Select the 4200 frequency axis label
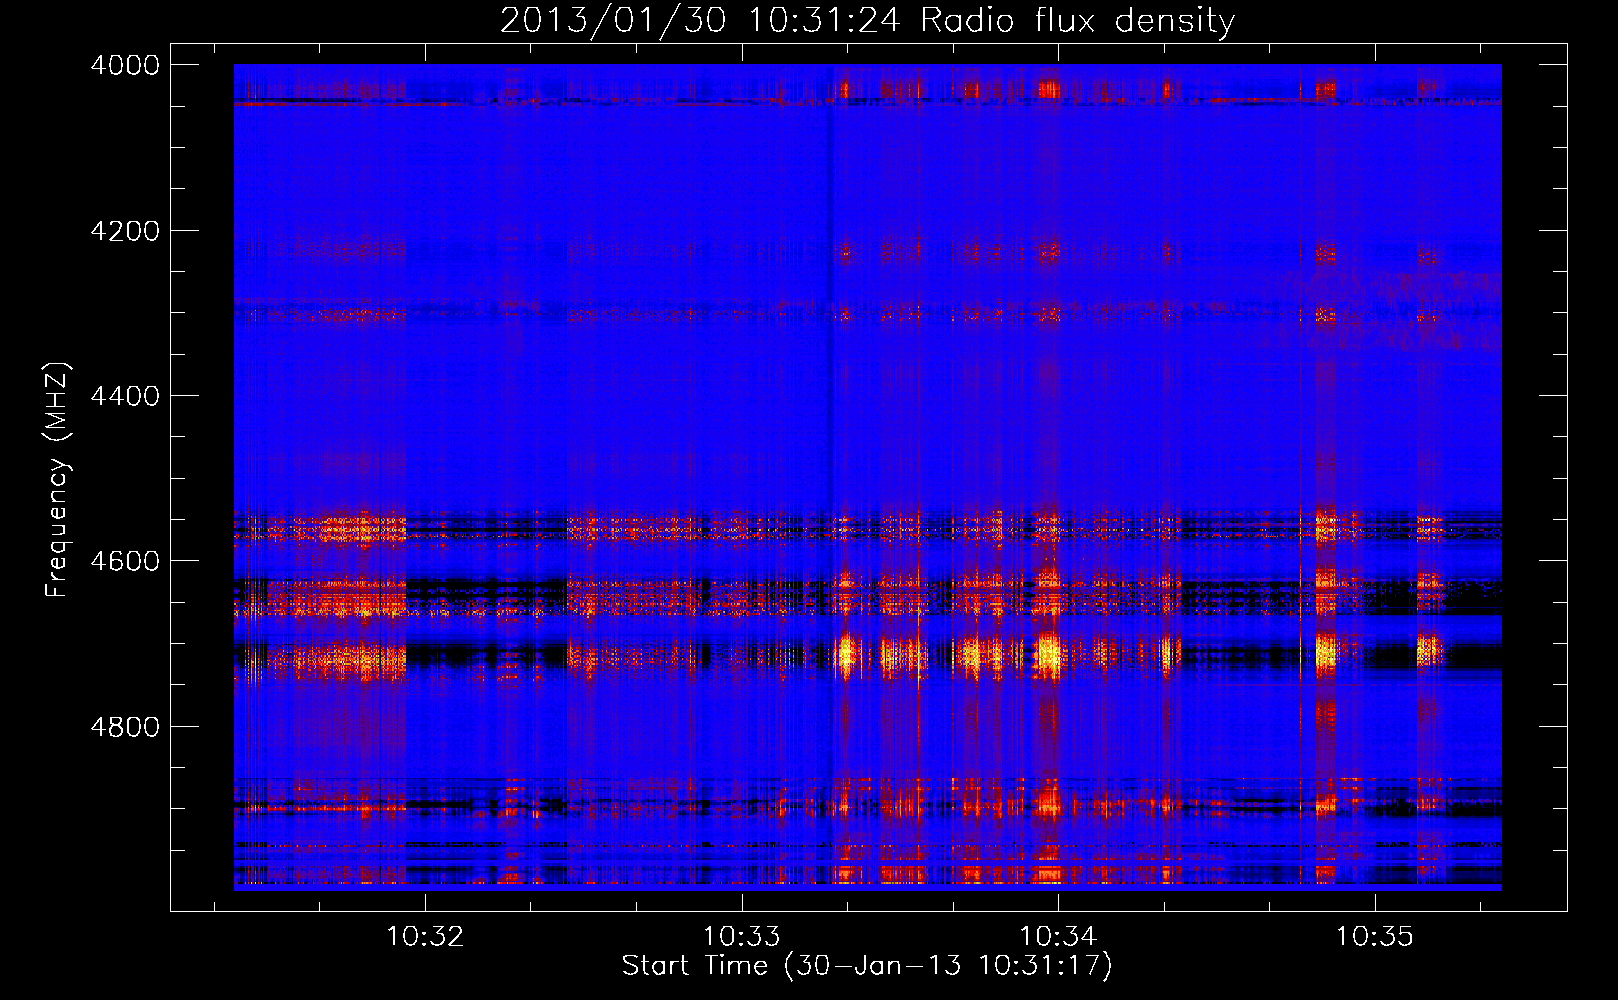1618x1000 pixels. pos(125,231)
